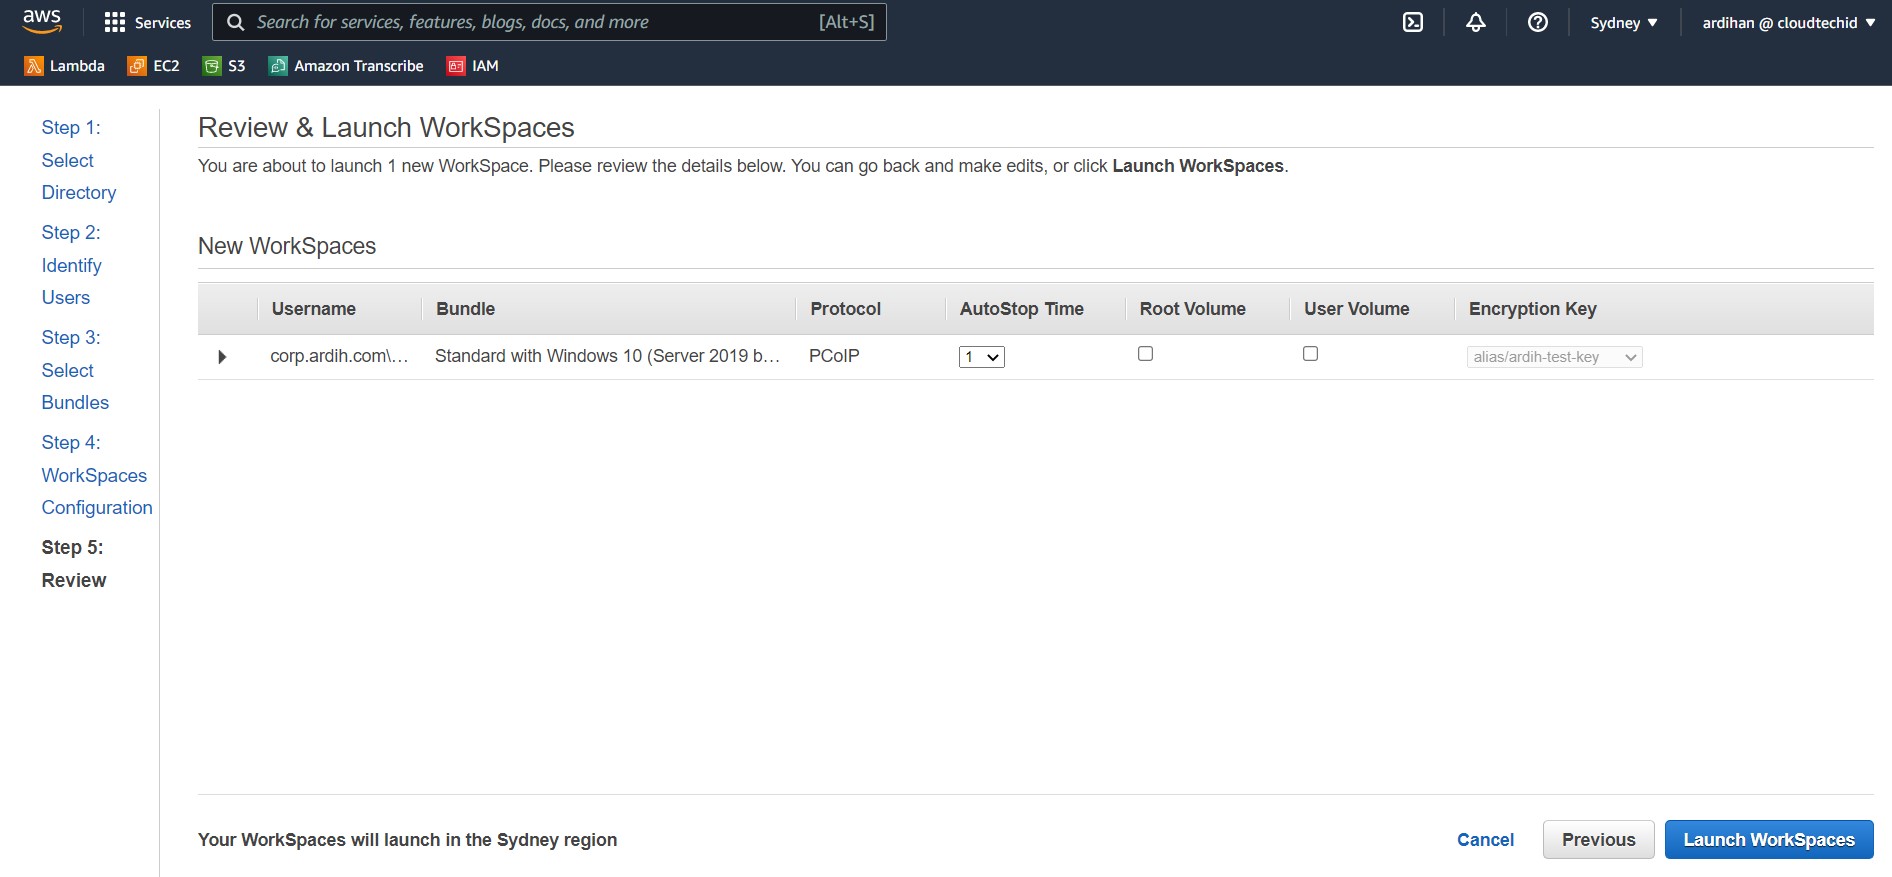Screen dimensions: 1892x877
Task: Click the Standard with Windows 10 bundle cell
Action: 607,356
